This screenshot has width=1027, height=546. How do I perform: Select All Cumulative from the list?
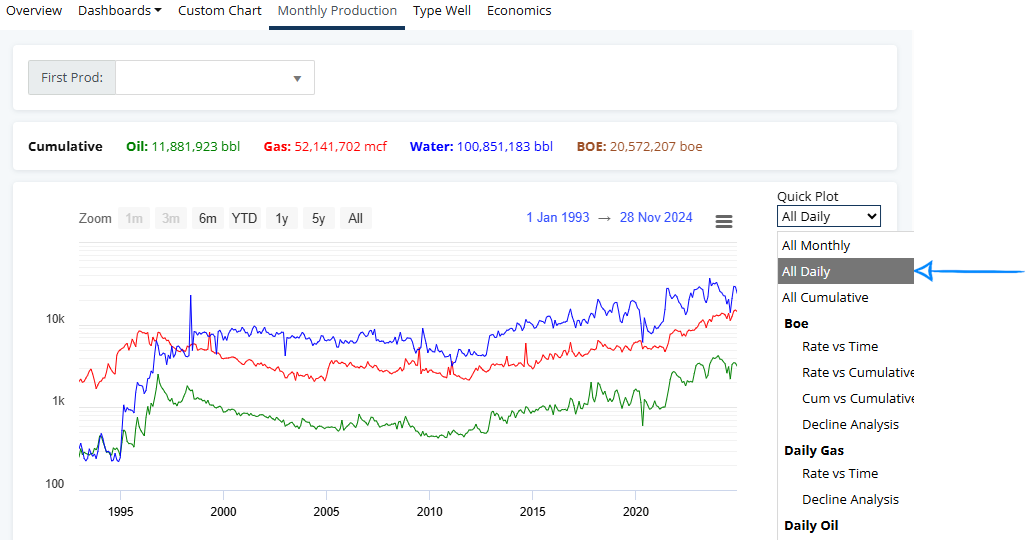click(825, 298)
